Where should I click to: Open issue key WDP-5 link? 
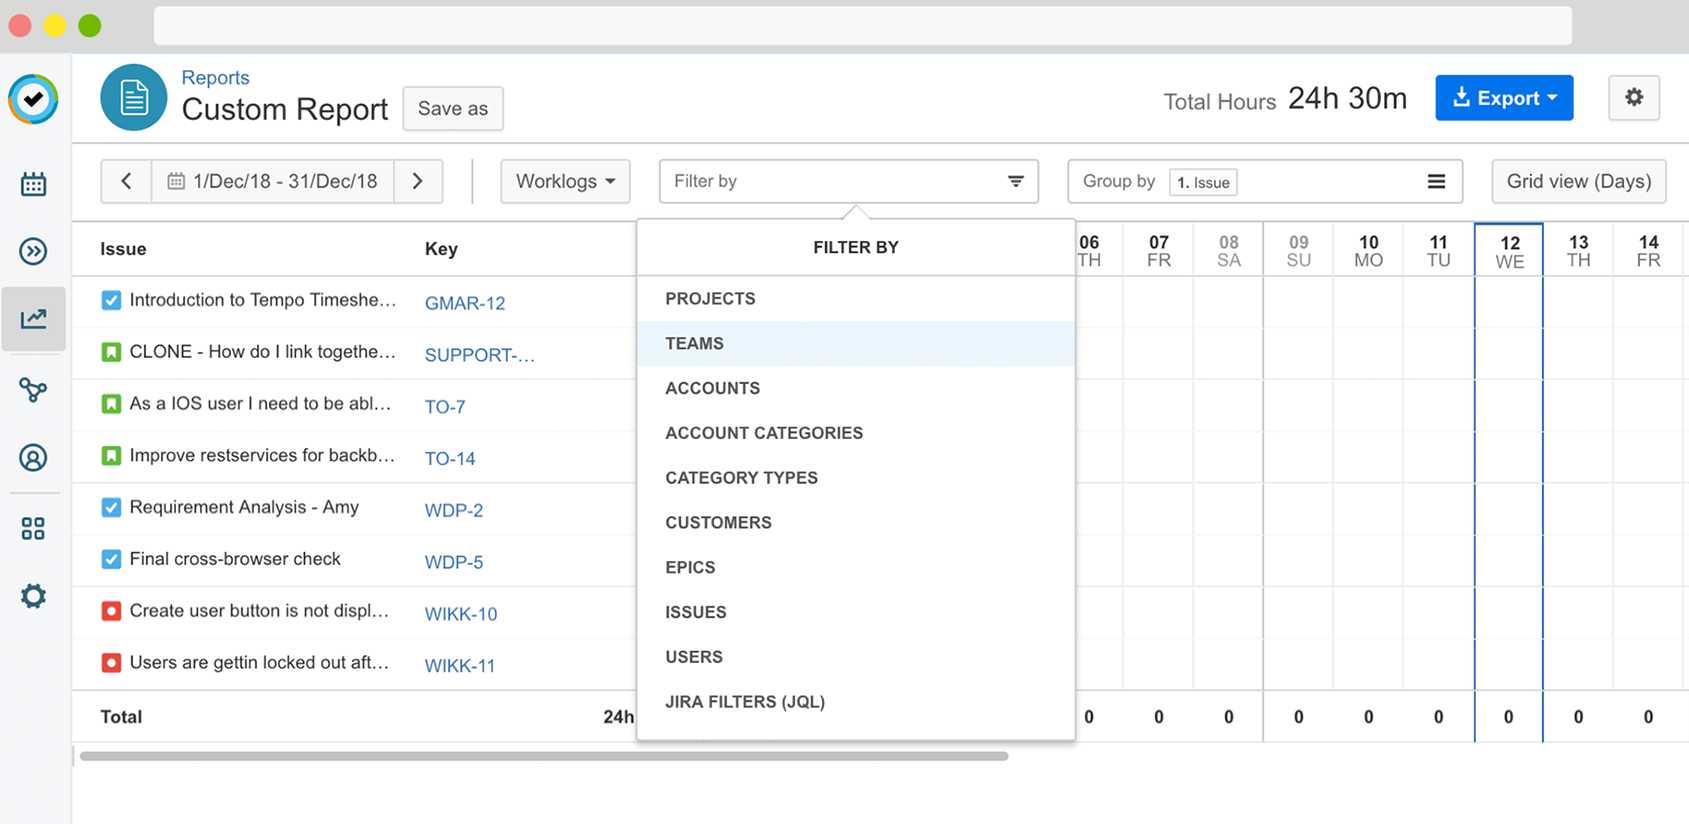pos(454,562)
